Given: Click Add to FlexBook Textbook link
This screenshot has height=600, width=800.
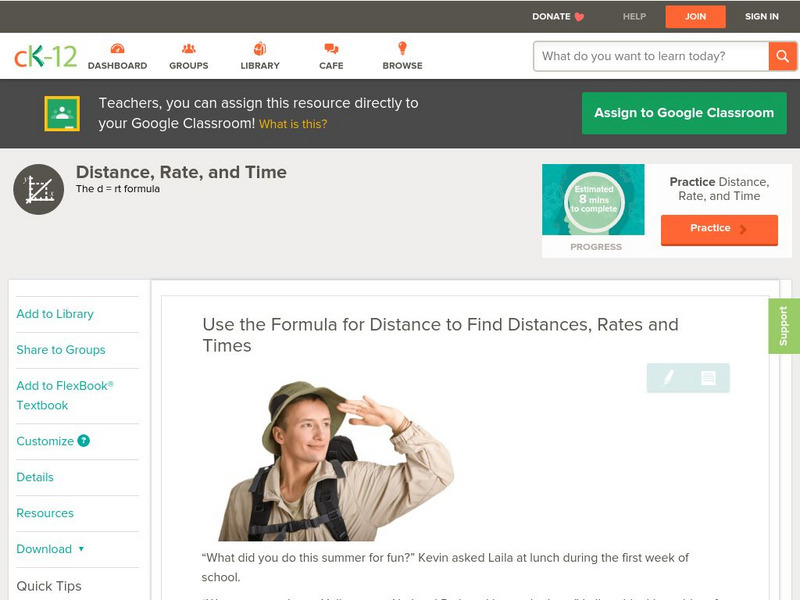Looking at the screenshot, I should click(65, 395).
